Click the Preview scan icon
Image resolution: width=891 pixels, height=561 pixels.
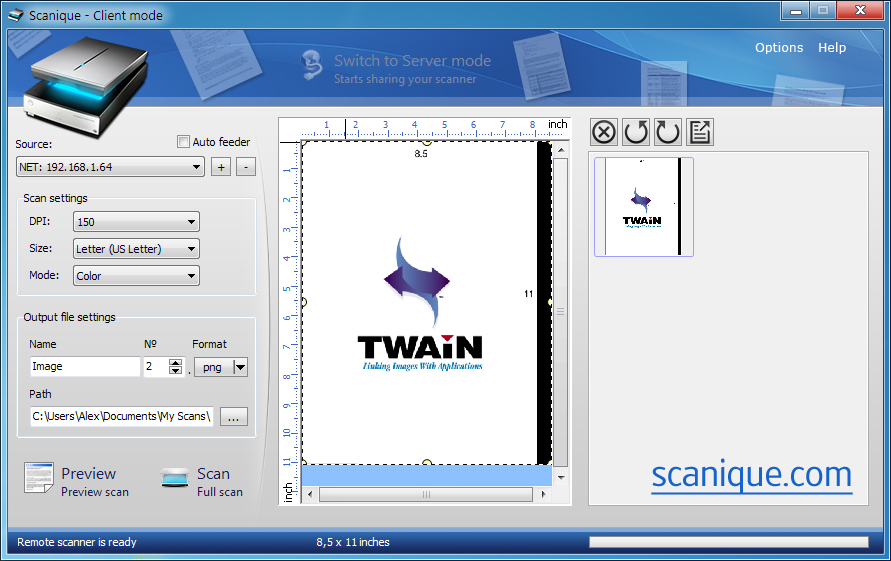[x=40, y=480]
